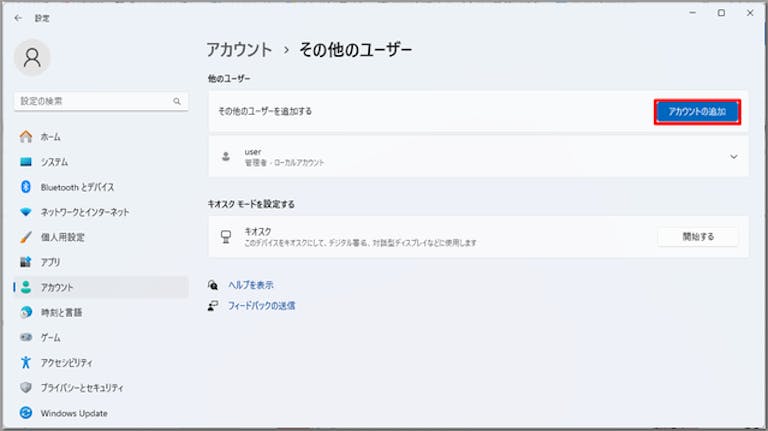768x431 pixels.
Task: Open フィードバックの送信 link
Action: pos(262,306)
